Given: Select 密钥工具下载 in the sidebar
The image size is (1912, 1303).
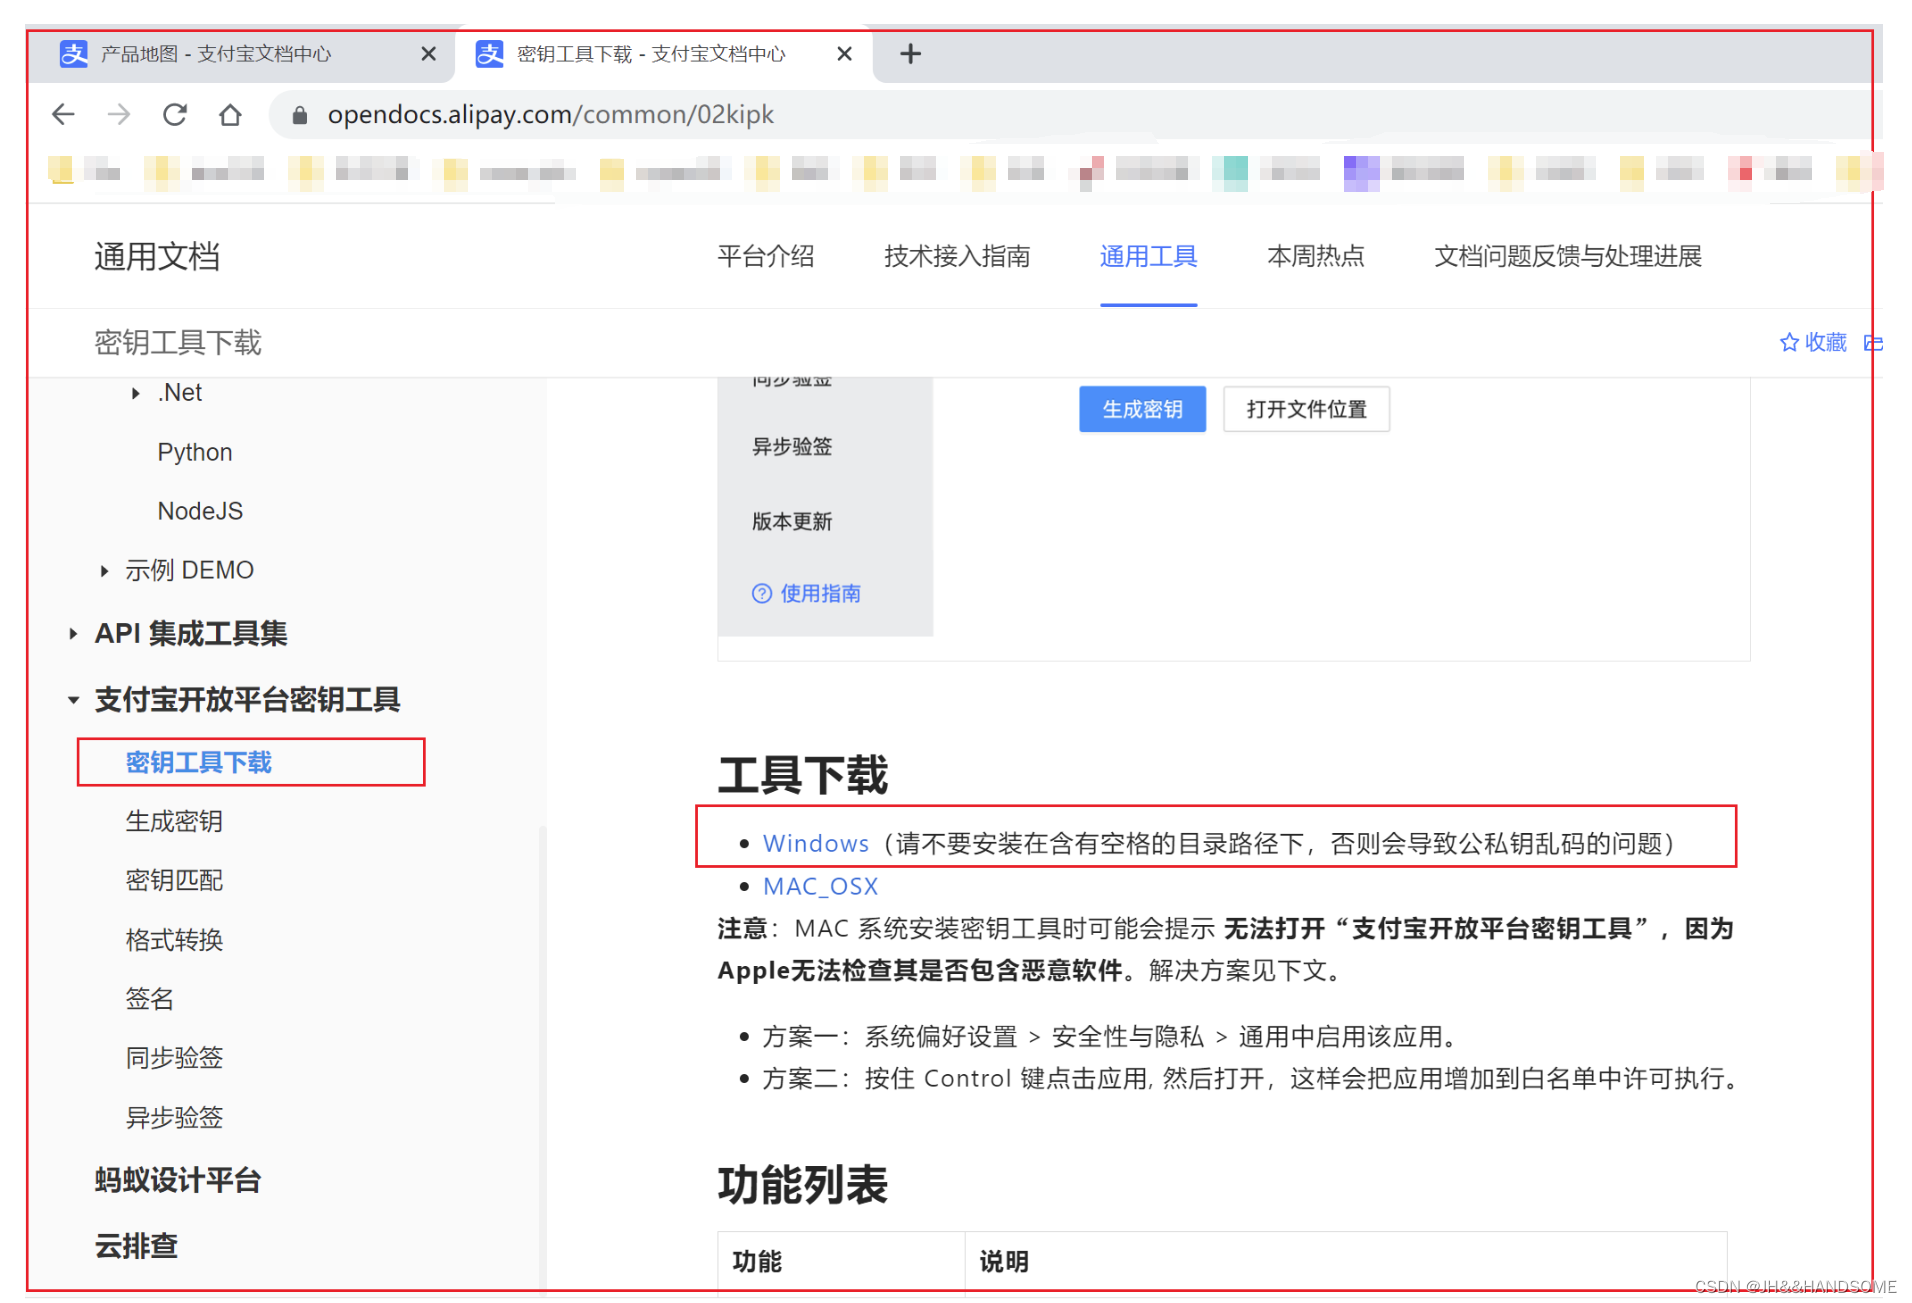Looking at the screenshot, I should pos(199,763).
